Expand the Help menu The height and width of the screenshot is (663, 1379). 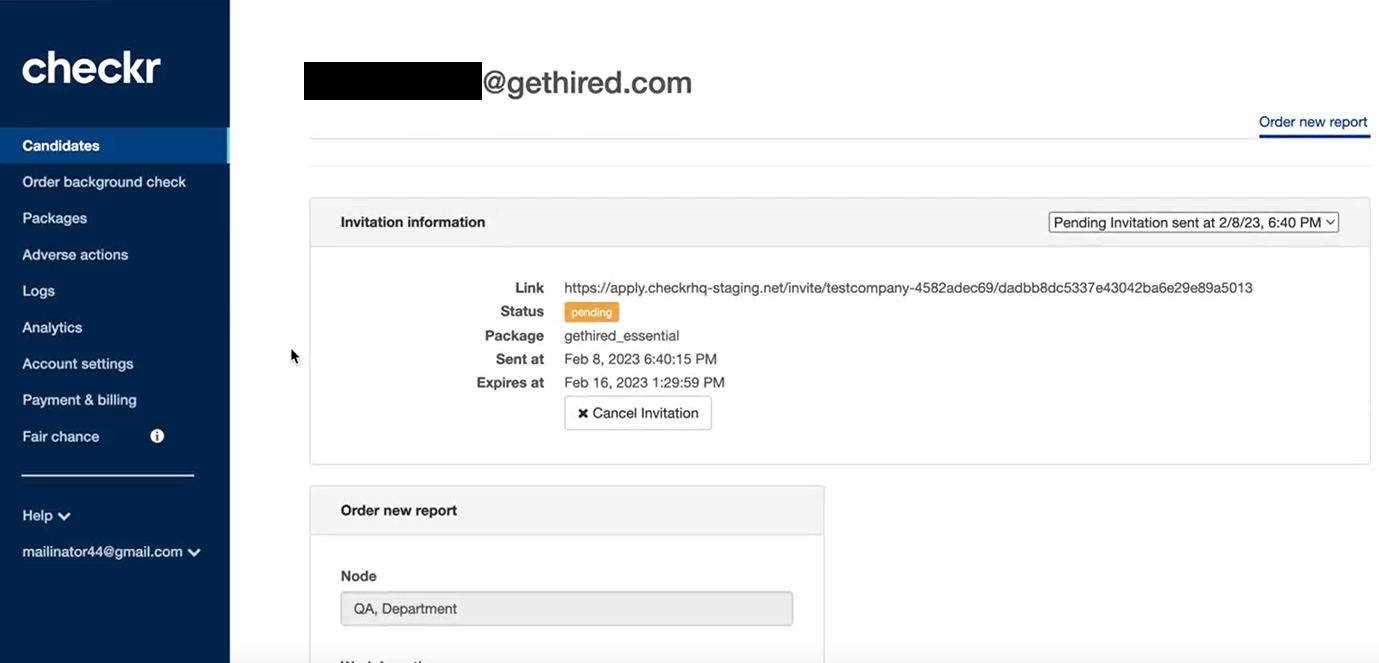pyautogui.click(x=46, y=516)
